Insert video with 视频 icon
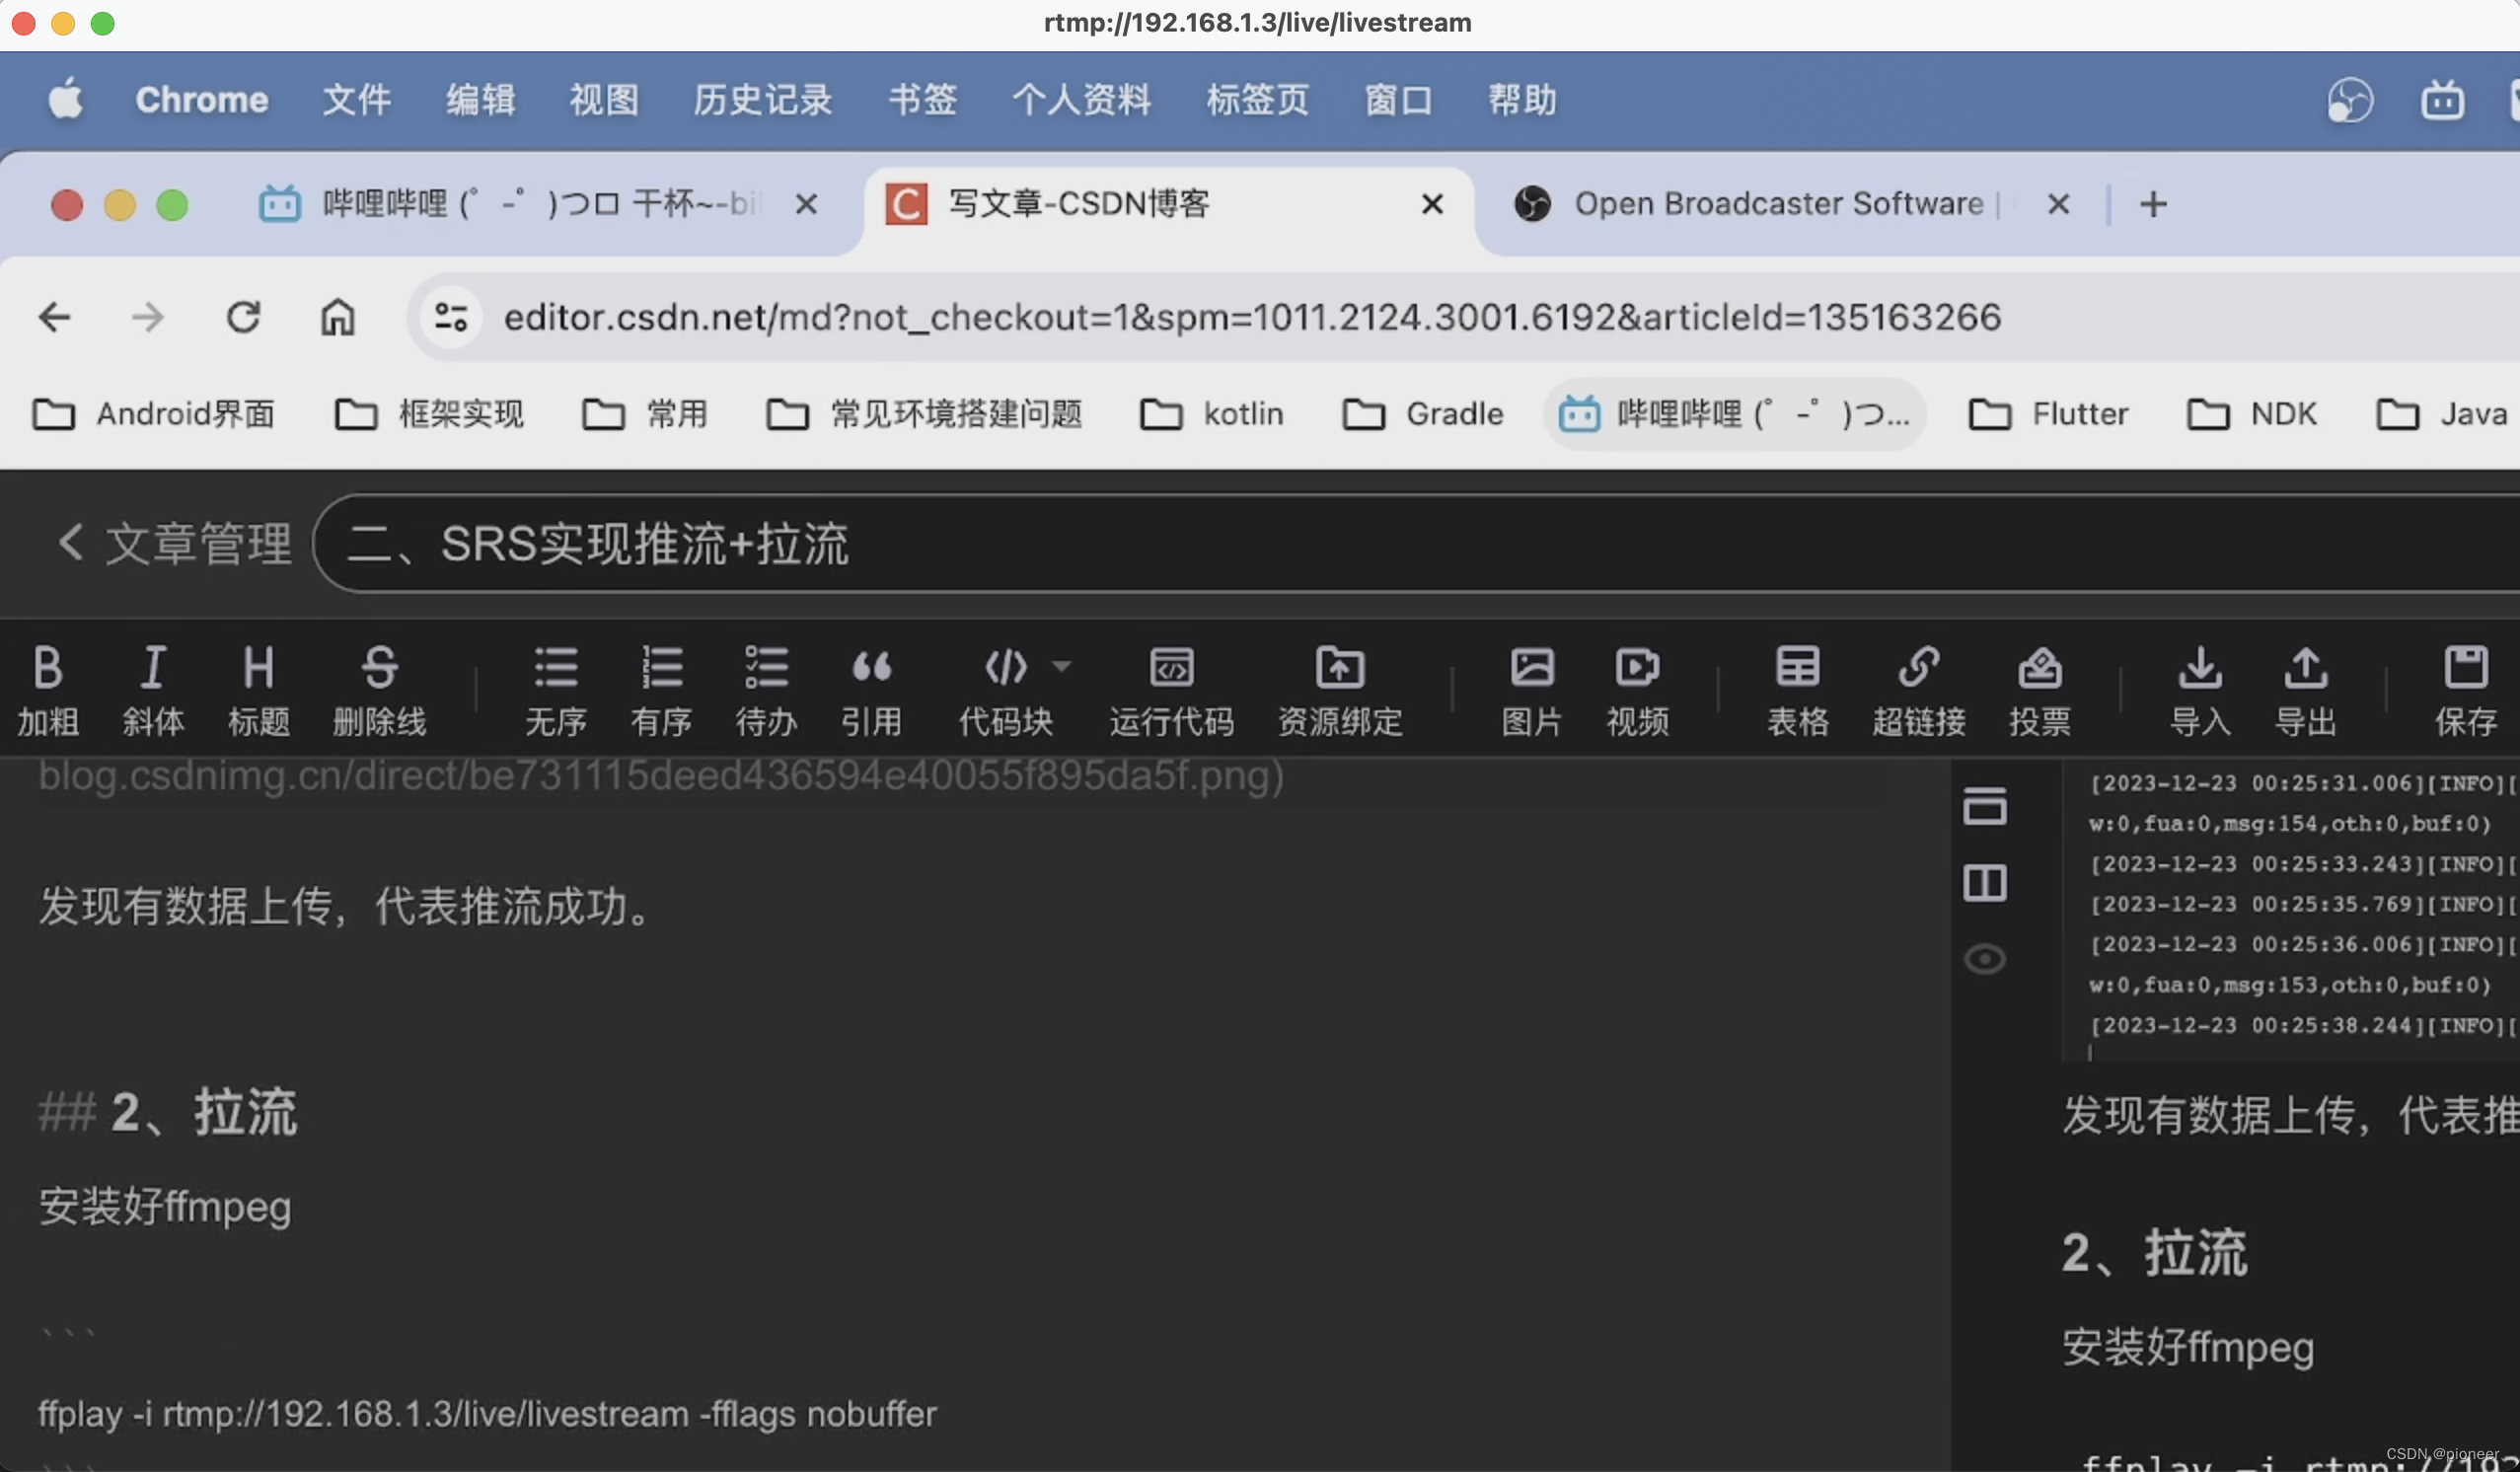The image size is (2520, 1472). pyautogui.click(x=1637, y=689)
